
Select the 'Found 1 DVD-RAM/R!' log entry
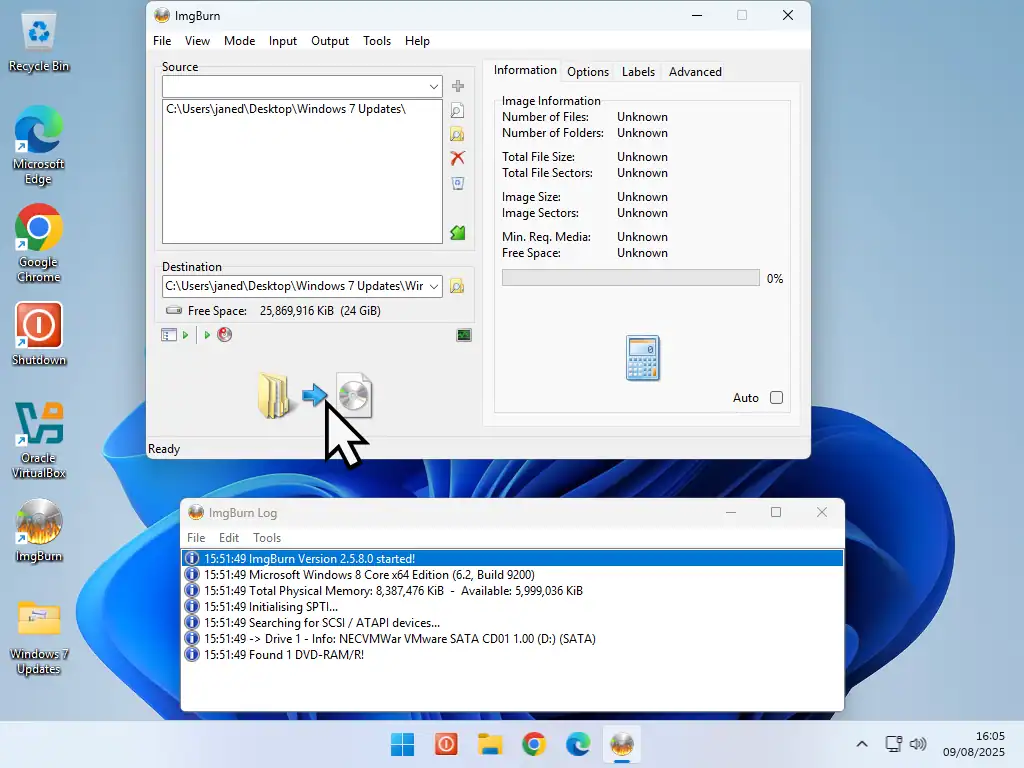(284, 655)
